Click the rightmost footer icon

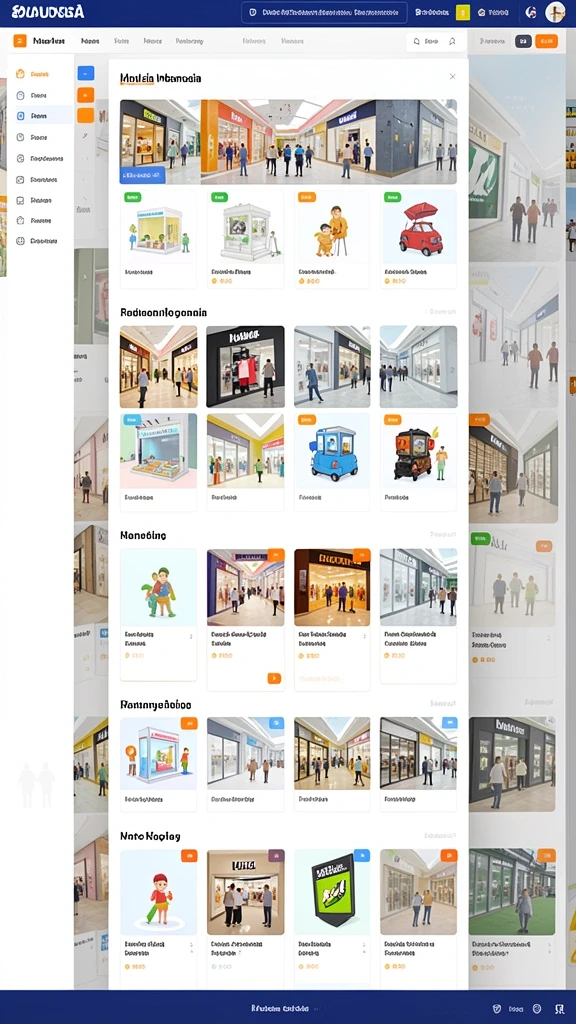tap(559, 1008)
